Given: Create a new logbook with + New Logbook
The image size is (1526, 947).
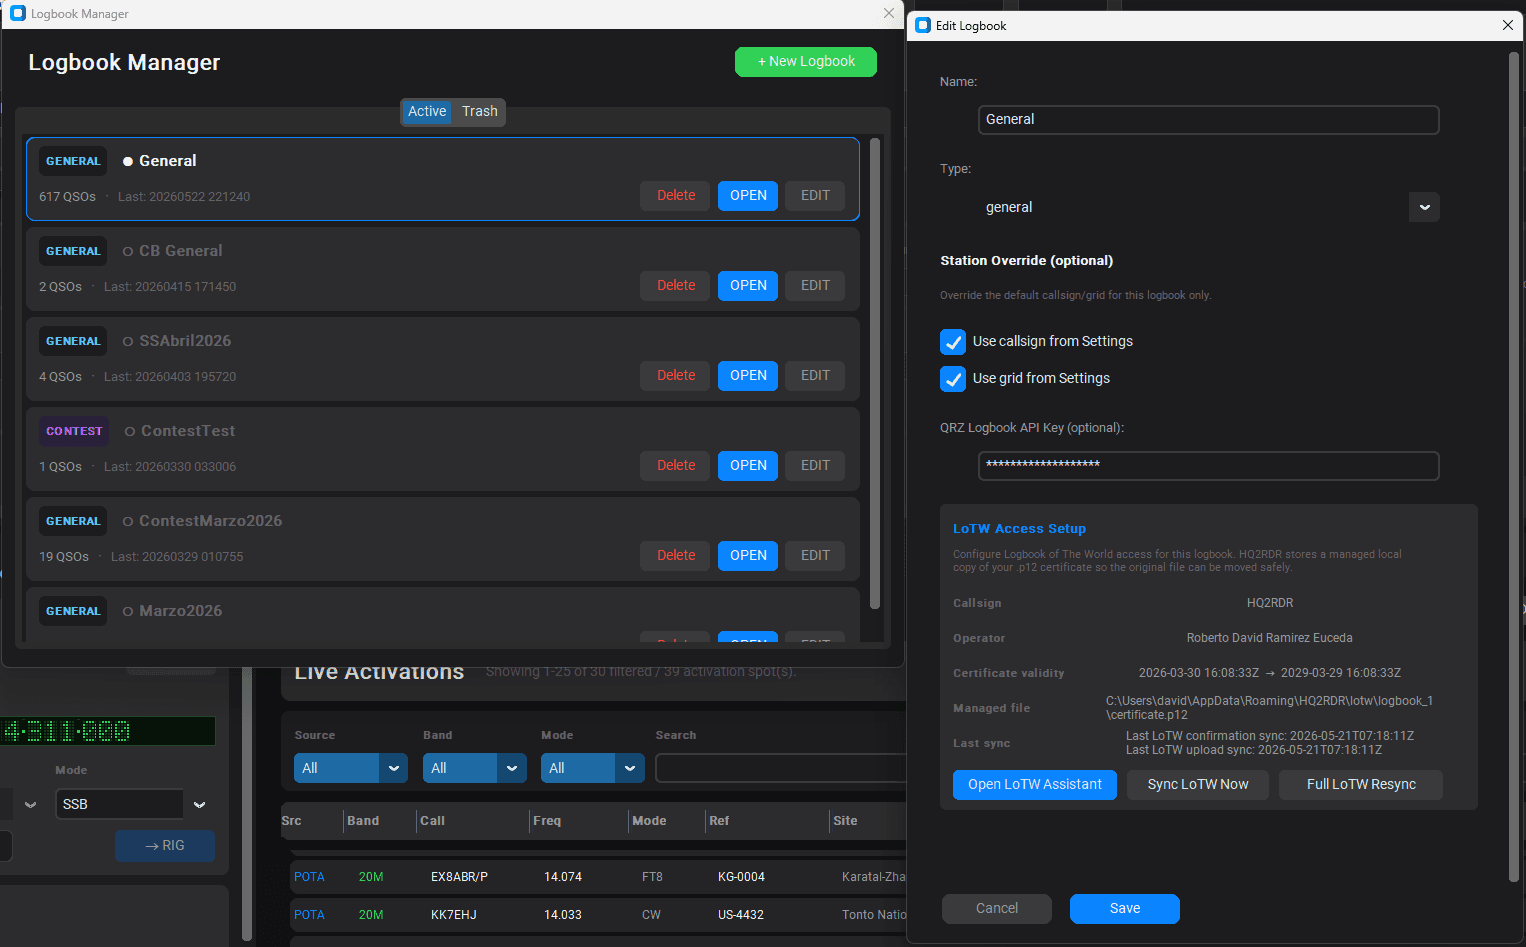Looking at the screenshot, I should click(806, 62).
